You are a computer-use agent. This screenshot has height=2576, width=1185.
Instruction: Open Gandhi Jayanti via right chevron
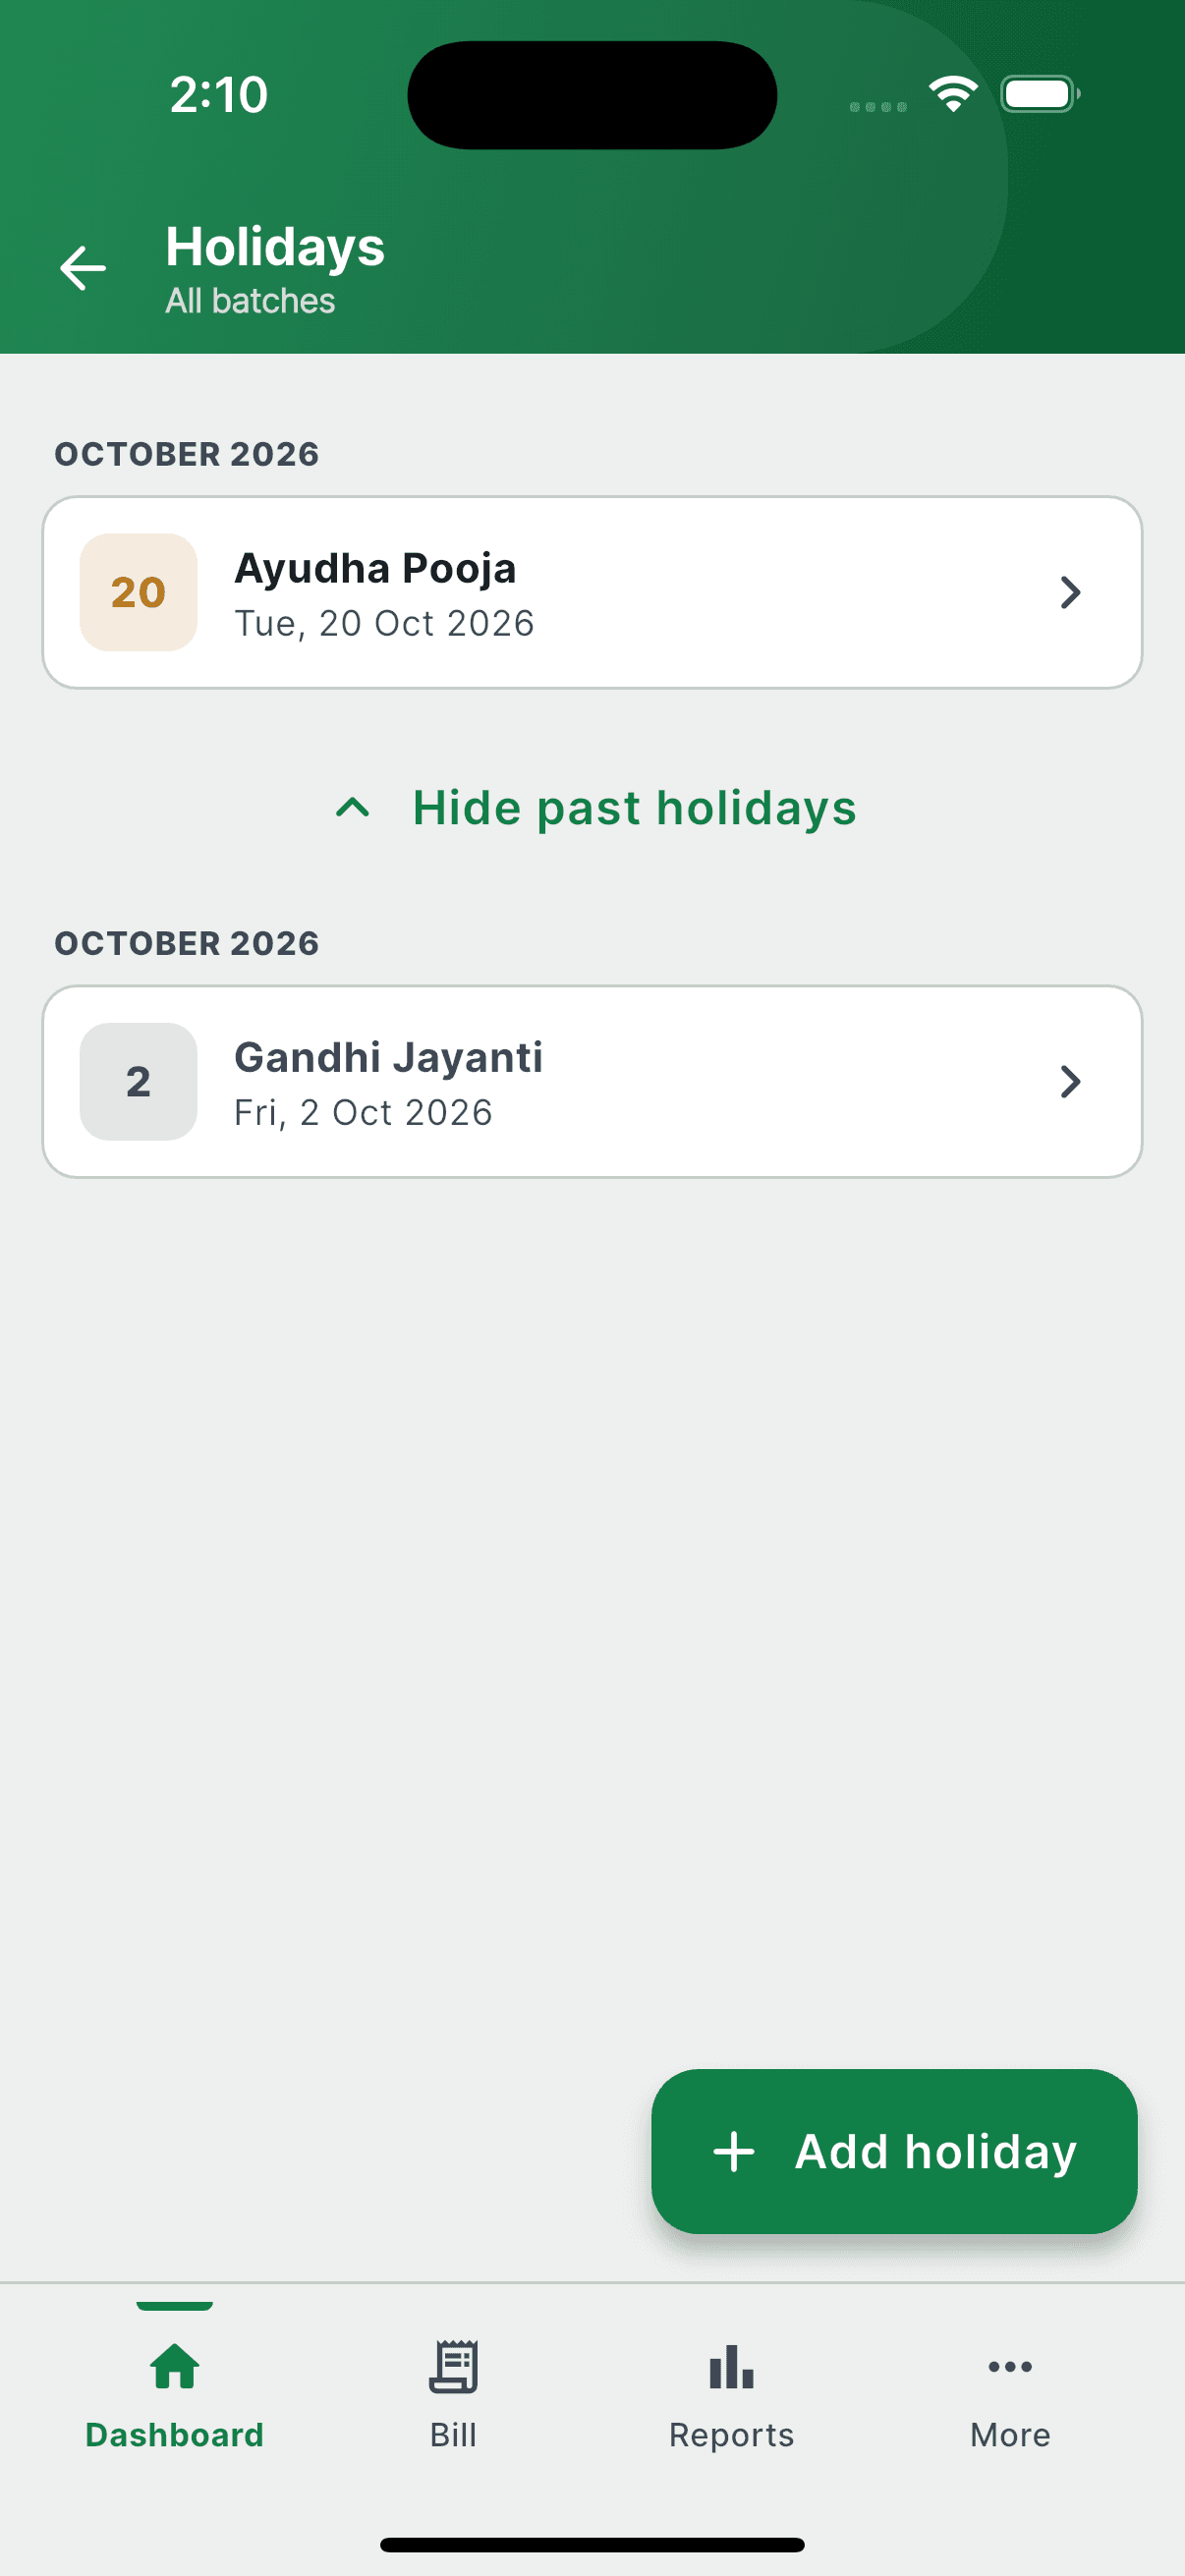click(x=1070, y=1081)
